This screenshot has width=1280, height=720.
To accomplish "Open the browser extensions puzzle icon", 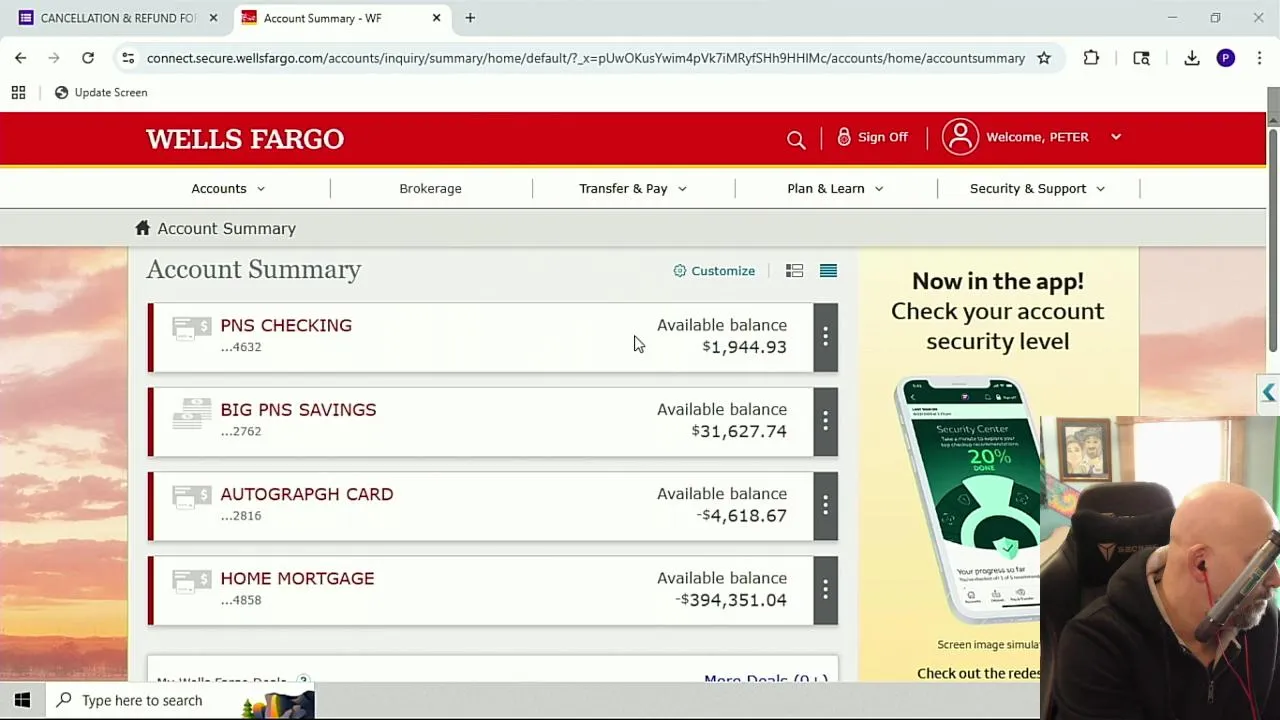I will [x=1091, y=58].
